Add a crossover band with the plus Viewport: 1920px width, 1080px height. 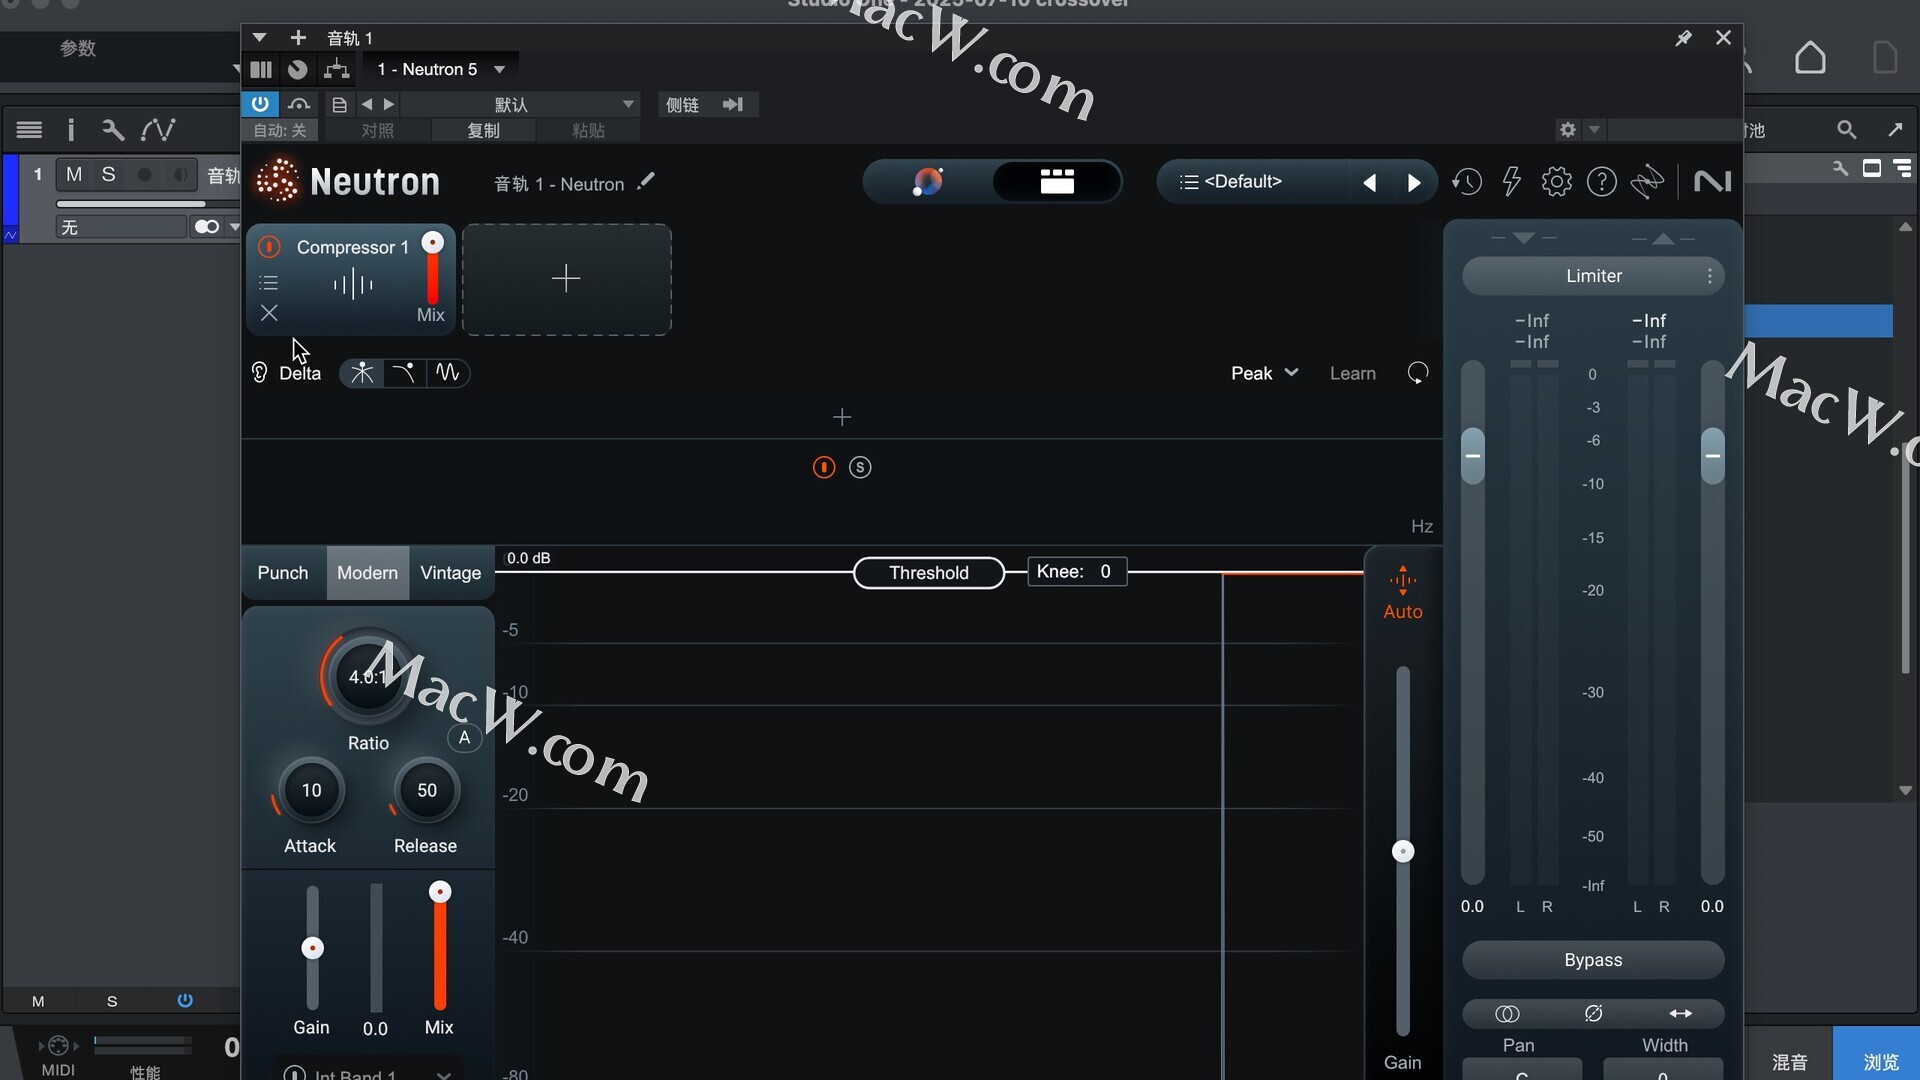click(842, 417)
